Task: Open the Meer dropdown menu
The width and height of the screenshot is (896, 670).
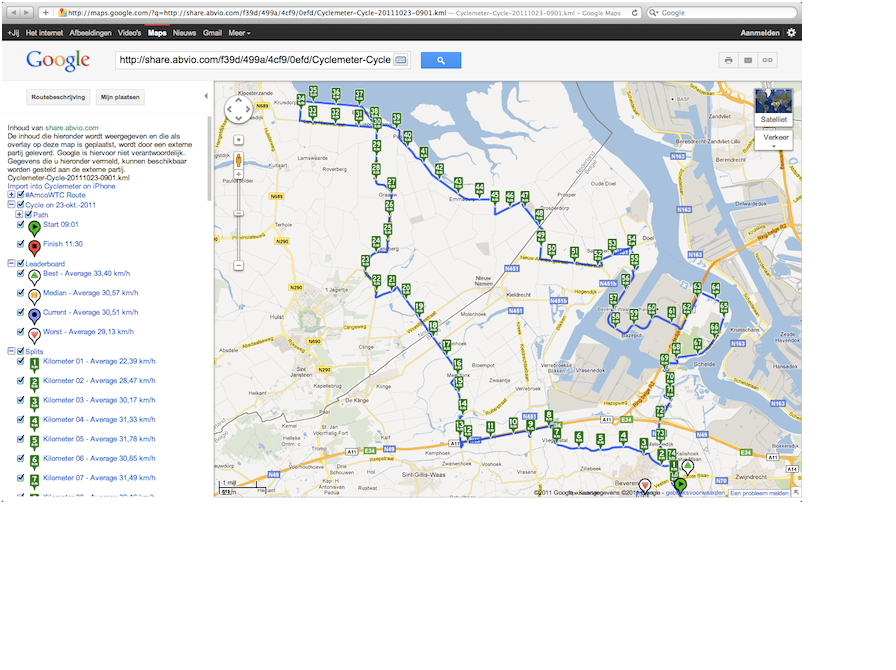Action: [x=239, y=33]
